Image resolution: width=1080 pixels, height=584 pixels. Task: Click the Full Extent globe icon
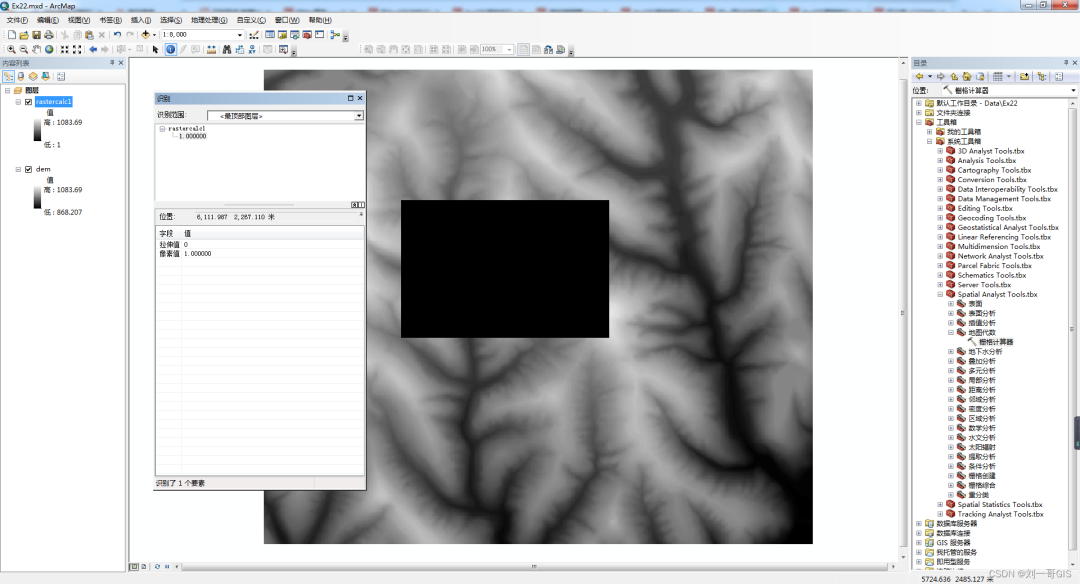tap(50, 50)
